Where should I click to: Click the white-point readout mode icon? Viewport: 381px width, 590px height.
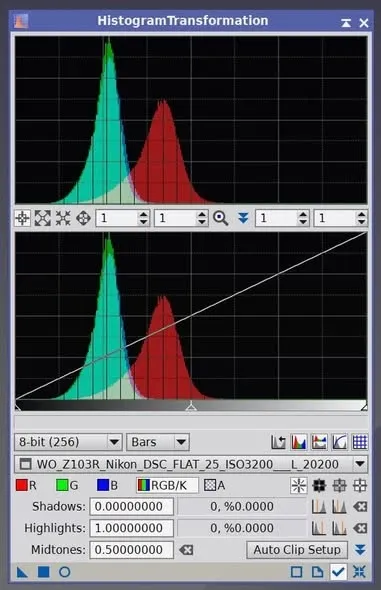coord(360,485)
